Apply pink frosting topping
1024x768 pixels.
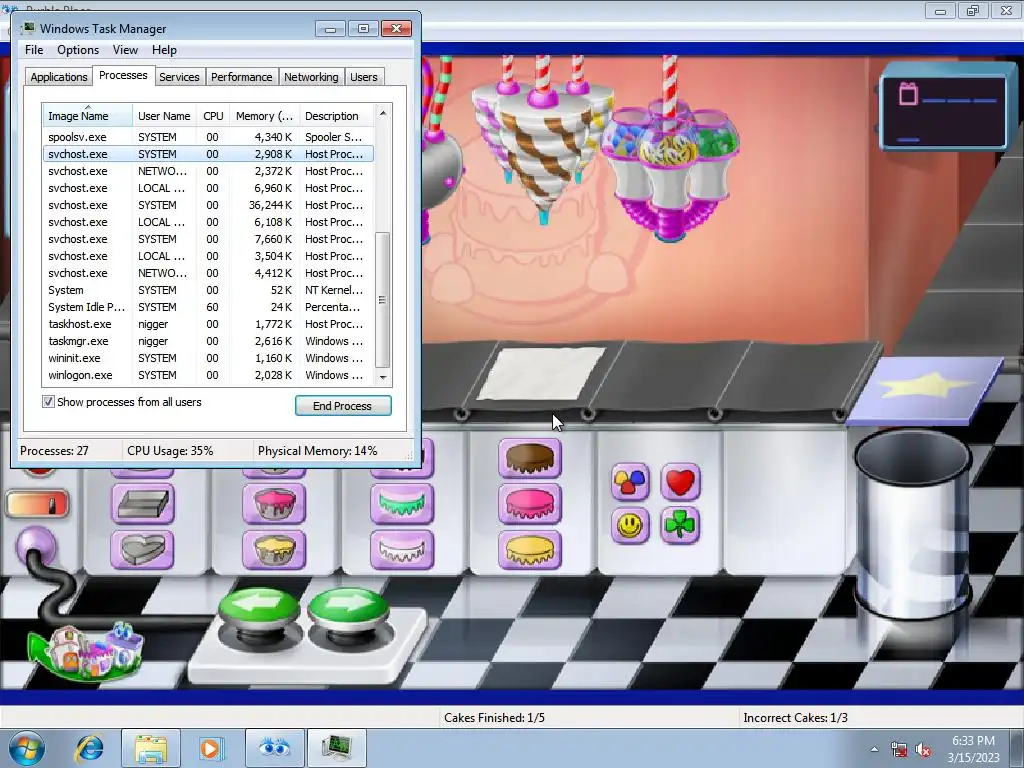click(530, 504)
